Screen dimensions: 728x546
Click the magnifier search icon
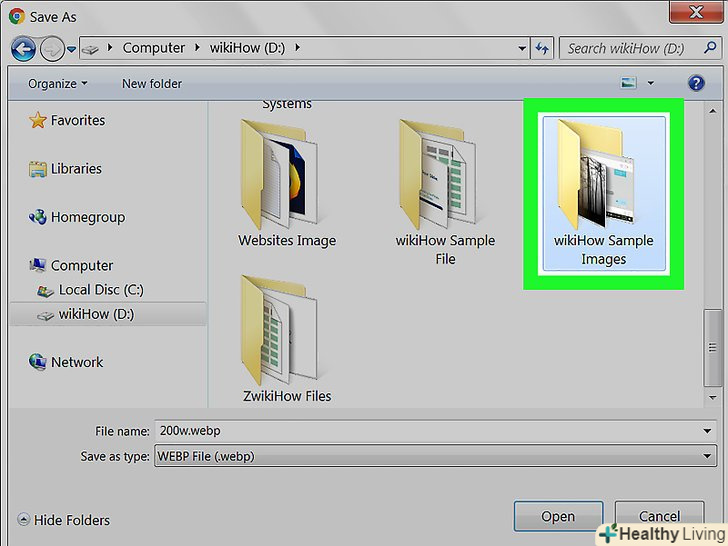click(709, 47)
